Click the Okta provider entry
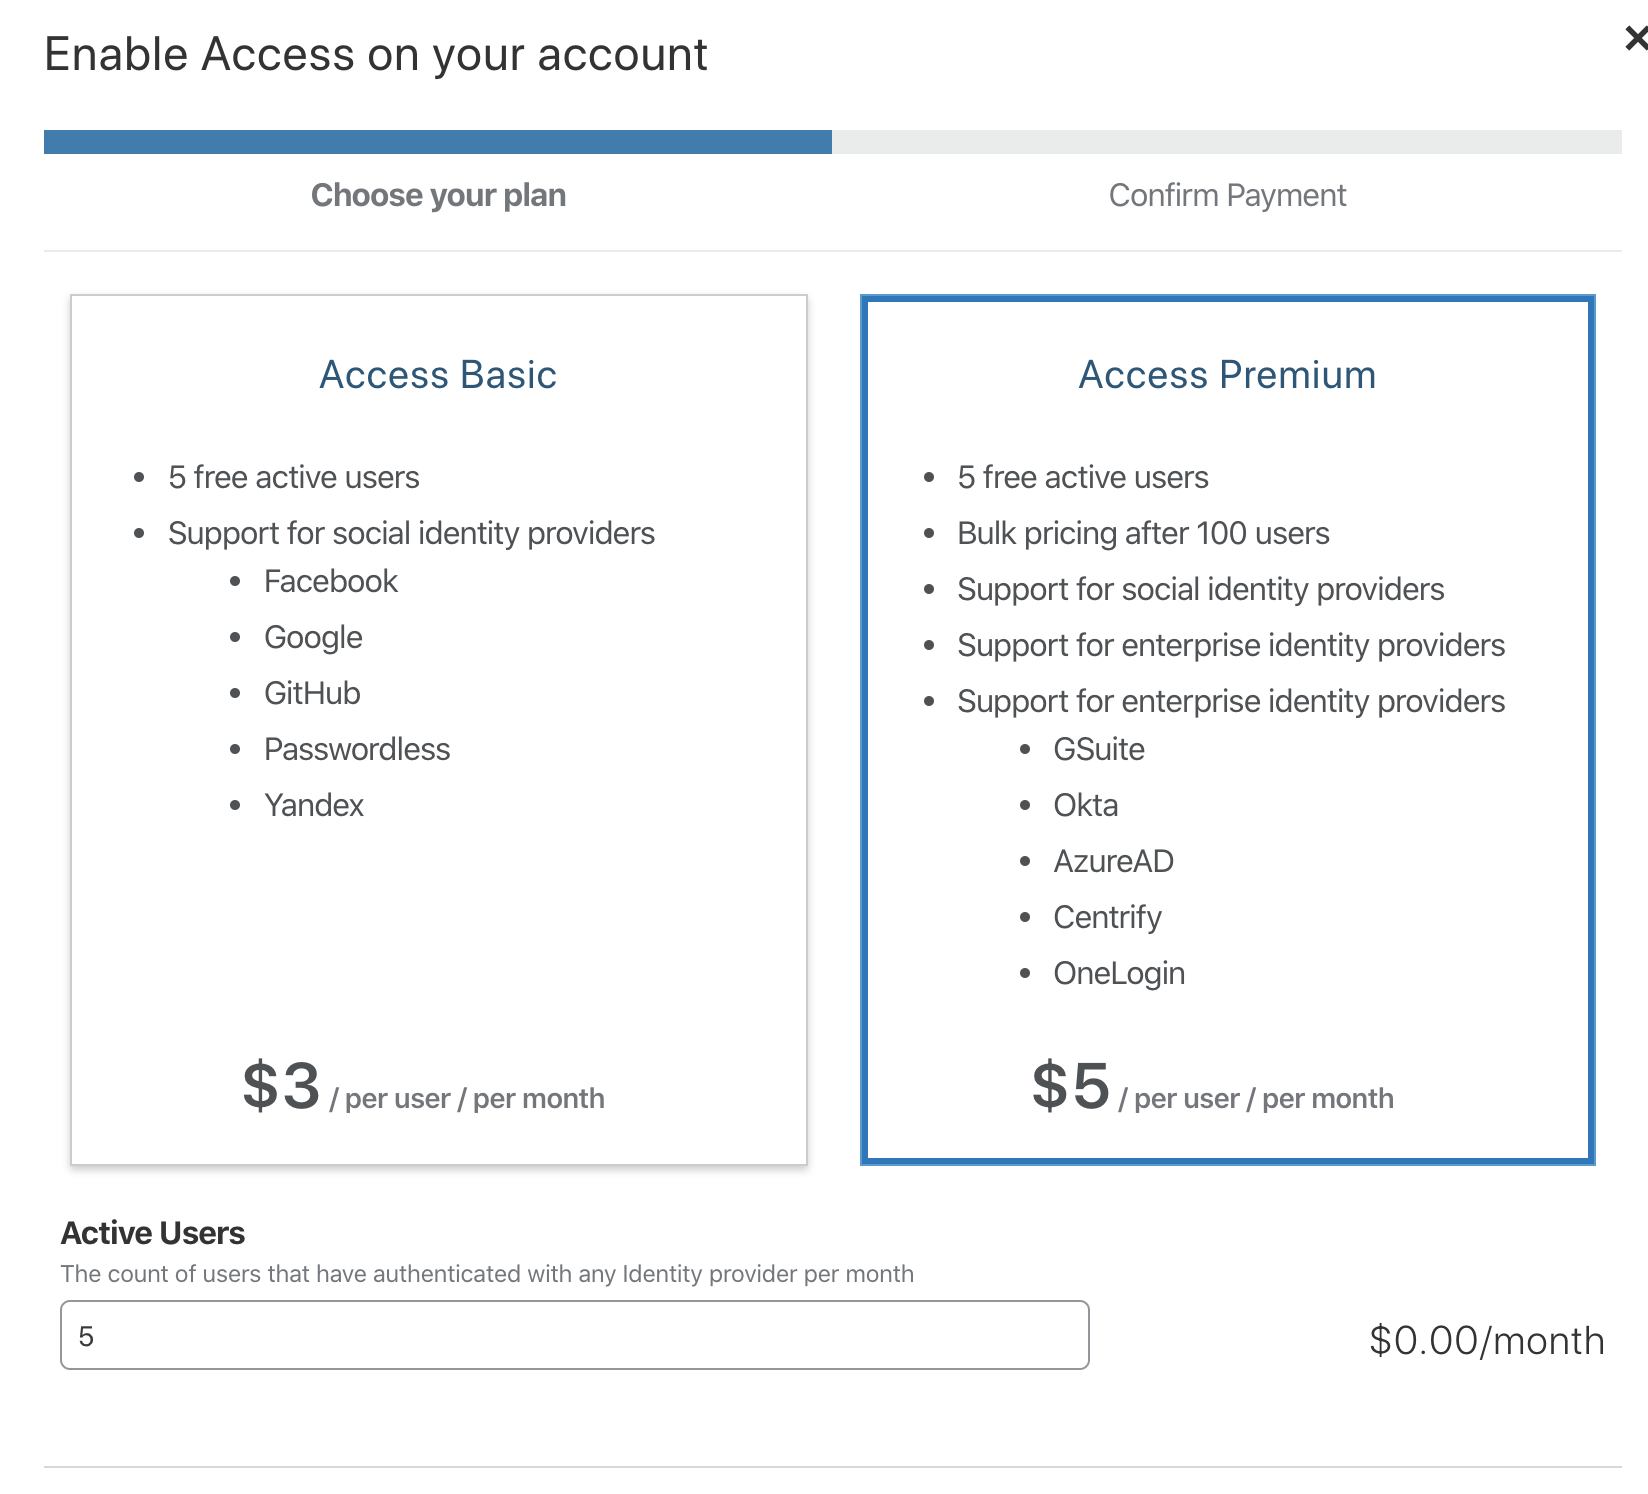Screen dimensions: 1648x1494 tap(1085, 805)
